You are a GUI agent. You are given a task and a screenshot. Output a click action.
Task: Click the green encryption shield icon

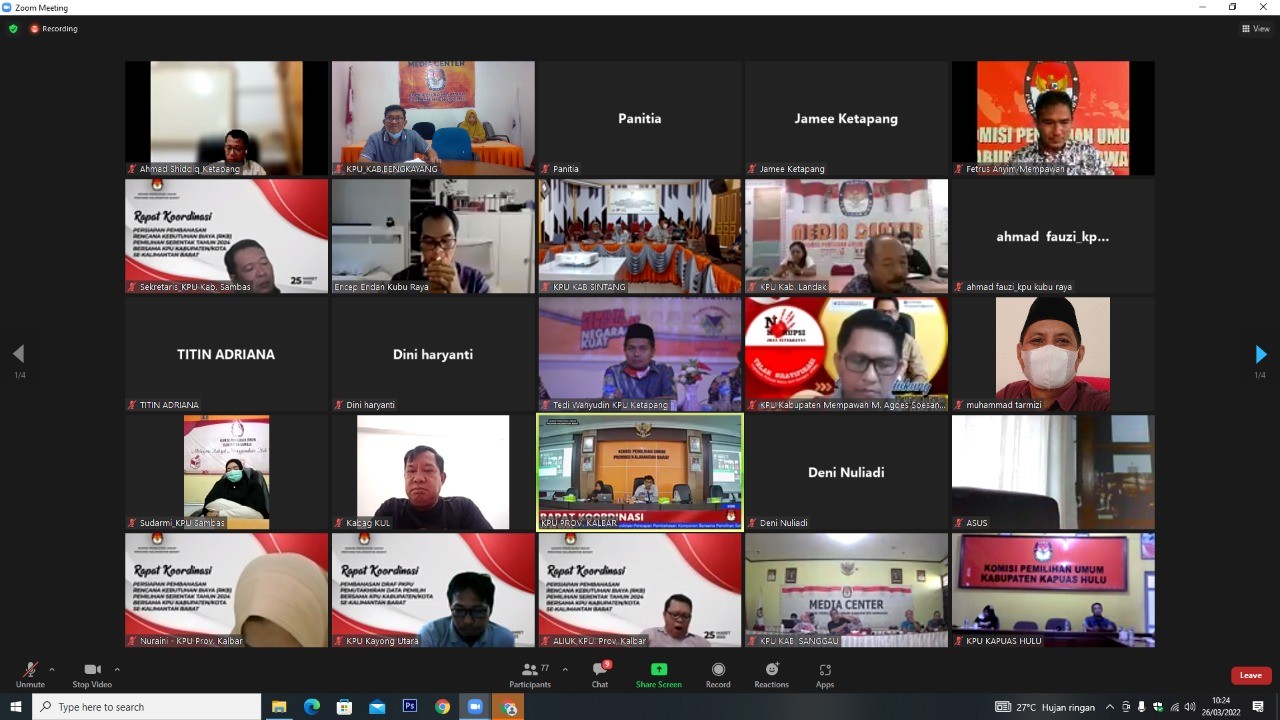point(13,29)
